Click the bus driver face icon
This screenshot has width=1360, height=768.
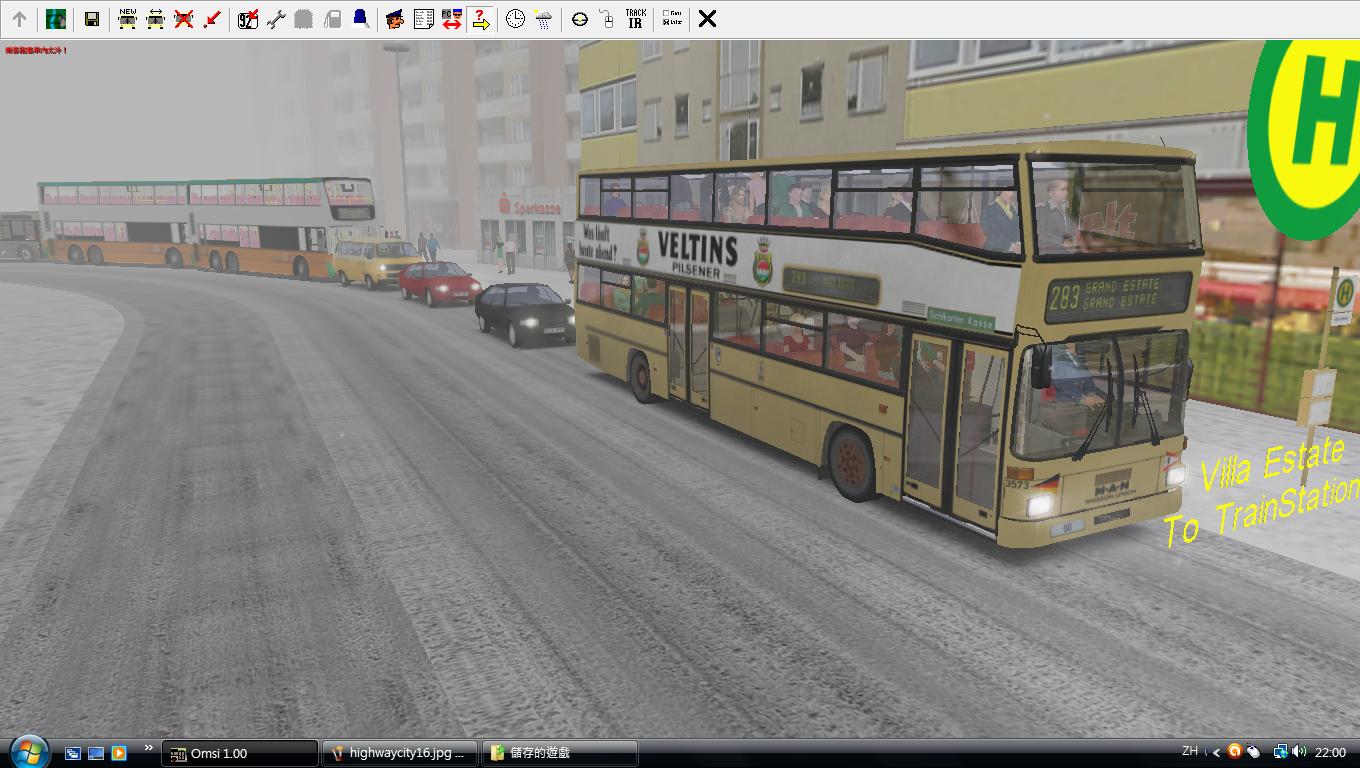tap(395, 19)
